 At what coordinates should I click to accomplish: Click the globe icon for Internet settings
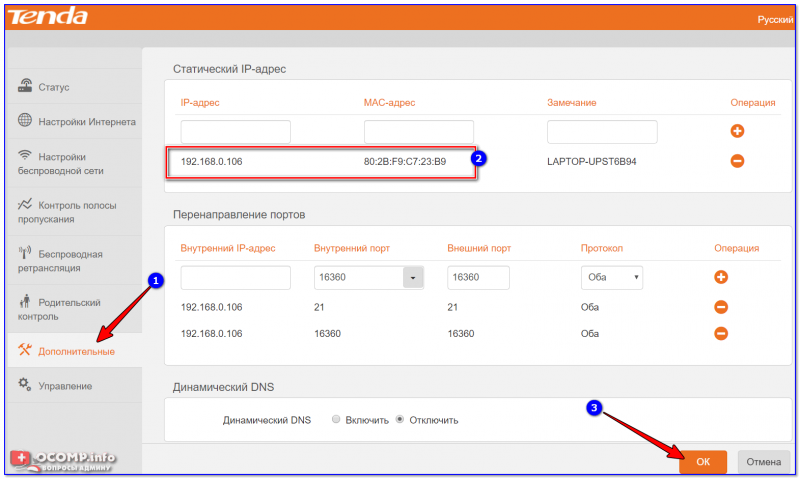(x=24, y=120)
